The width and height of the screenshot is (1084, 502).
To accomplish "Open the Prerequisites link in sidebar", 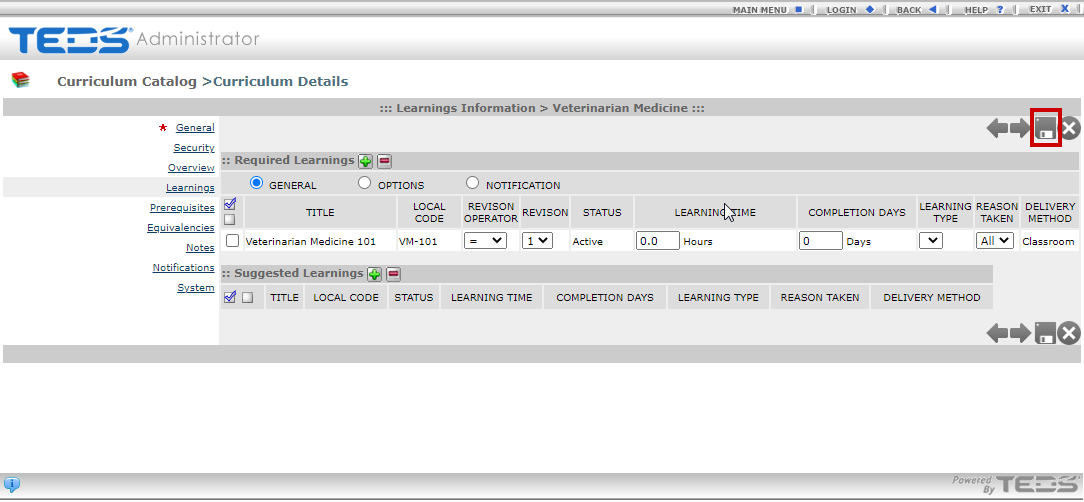I will coord(182,208).
